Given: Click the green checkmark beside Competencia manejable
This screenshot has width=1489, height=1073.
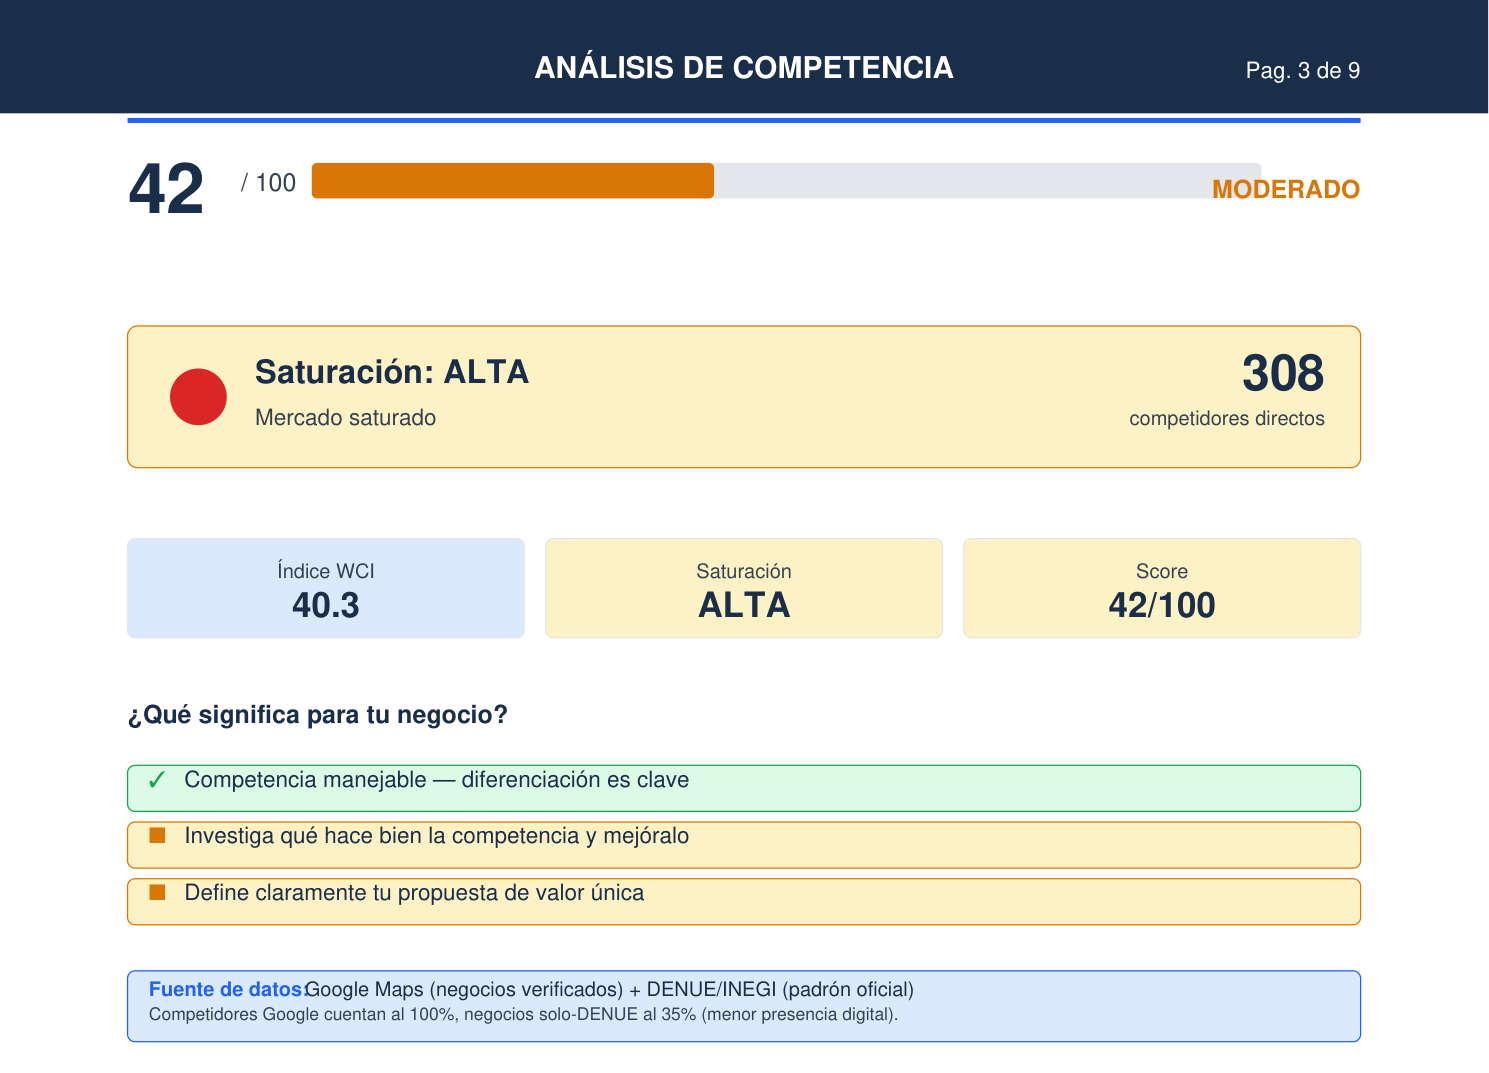Looking at the screenshot, I should pyautogui.click(x=156, y=781).
